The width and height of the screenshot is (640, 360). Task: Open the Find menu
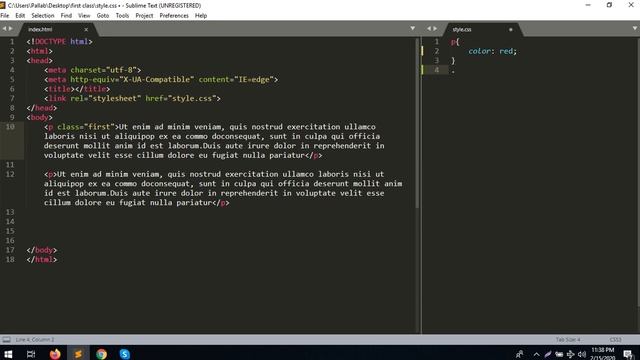tap(66, 16)
